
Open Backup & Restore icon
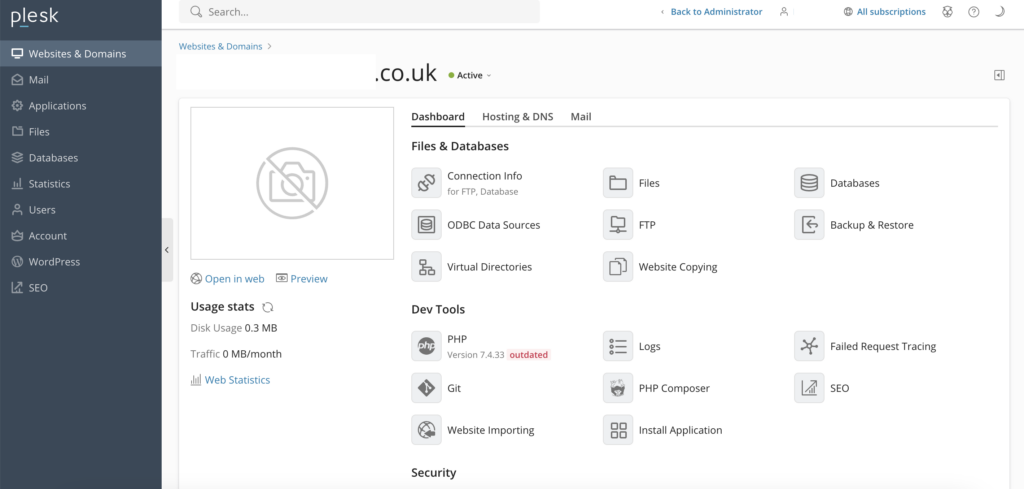(x=809, y=225)
